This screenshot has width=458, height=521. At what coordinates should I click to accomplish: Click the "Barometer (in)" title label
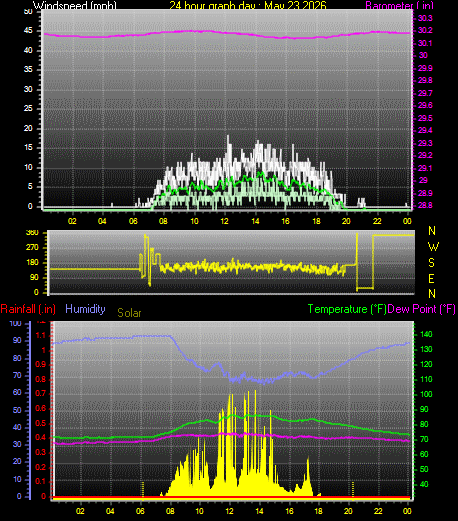(x=399, y=5)
